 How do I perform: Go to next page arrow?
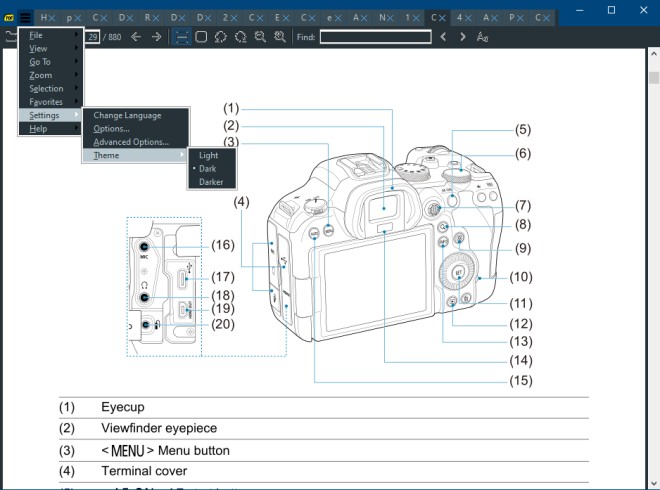point(156,37)
